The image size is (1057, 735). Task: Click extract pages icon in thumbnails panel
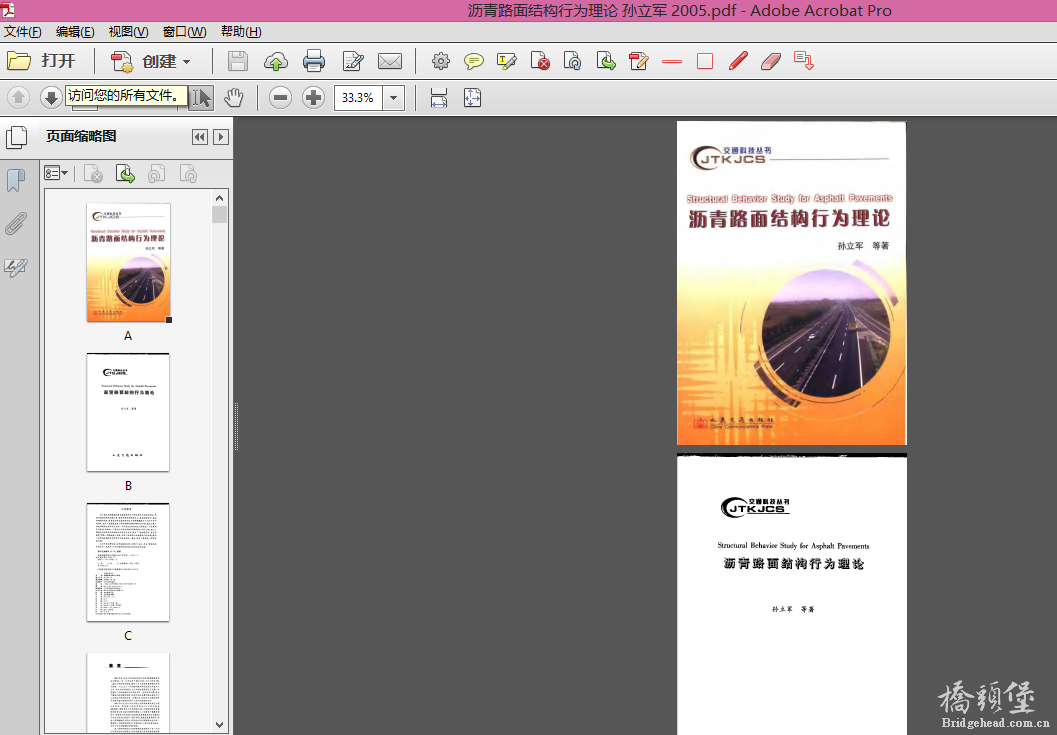click(x=125, y=175)
